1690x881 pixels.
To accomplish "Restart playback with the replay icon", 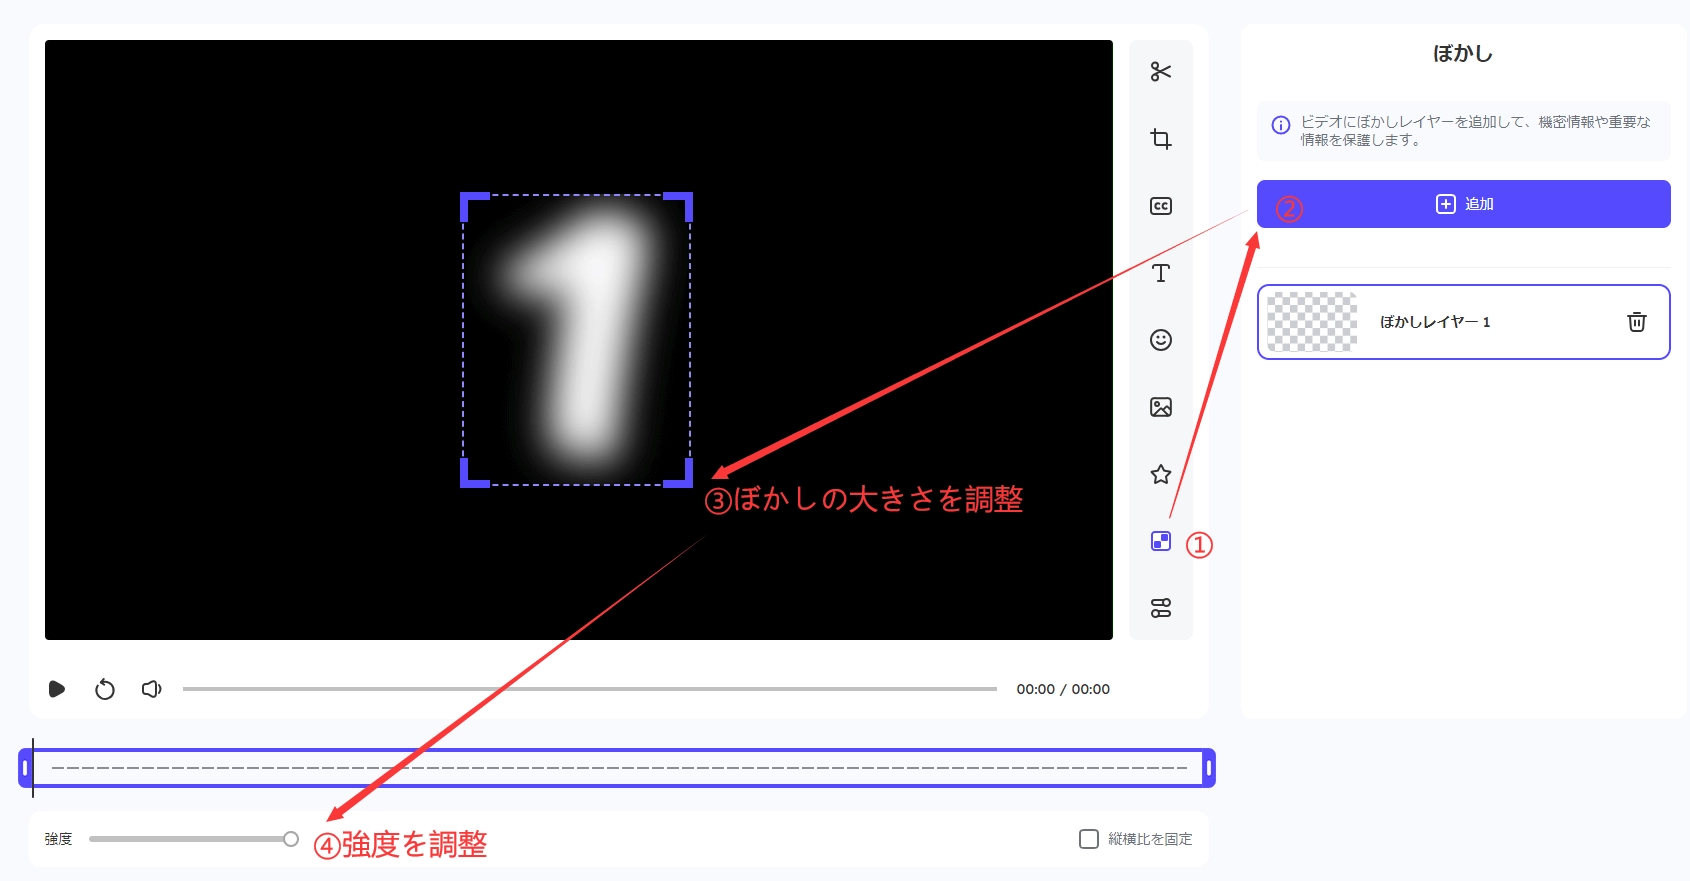I will [x=105, y=689].
